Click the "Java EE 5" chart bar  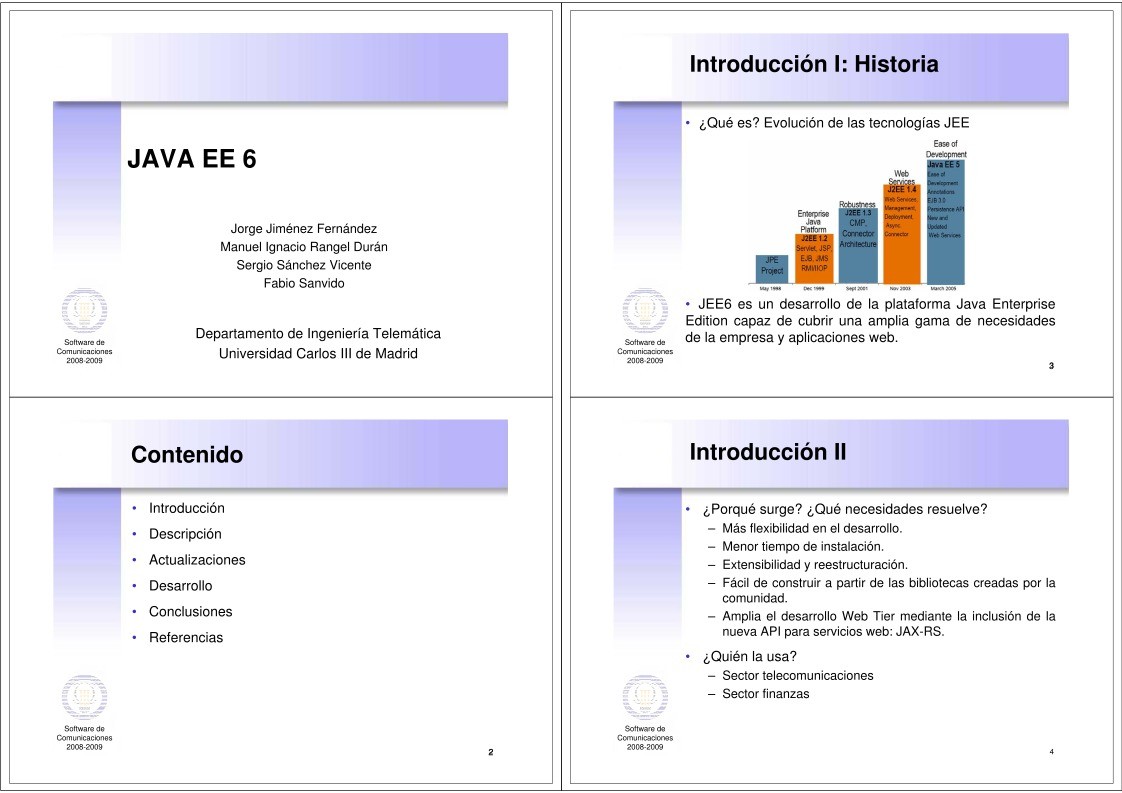[x=945, y=222]
